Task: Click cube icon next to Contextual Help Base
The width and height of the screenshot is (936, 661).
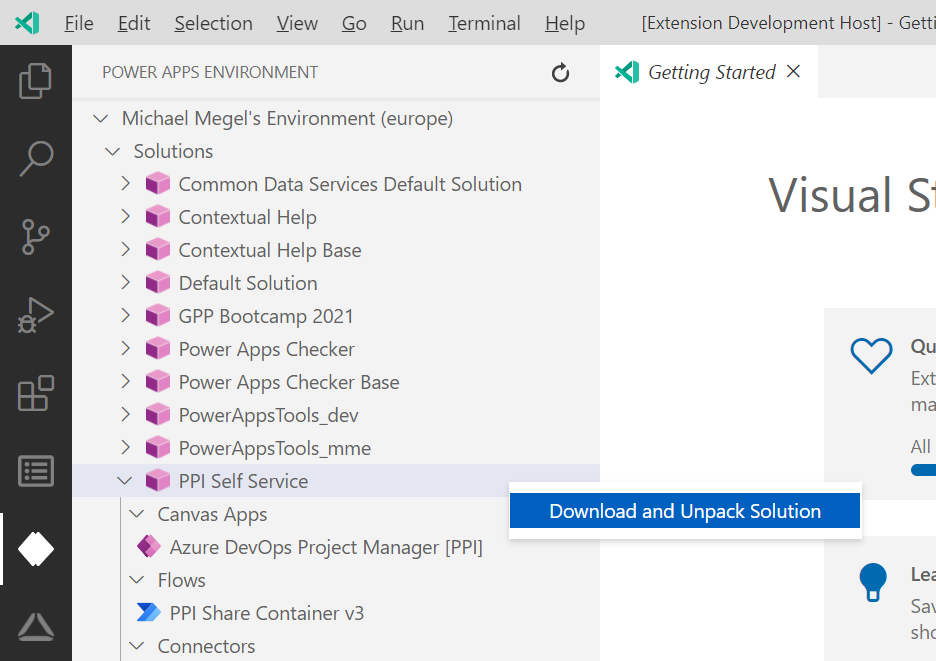Action: pos(158,249)
